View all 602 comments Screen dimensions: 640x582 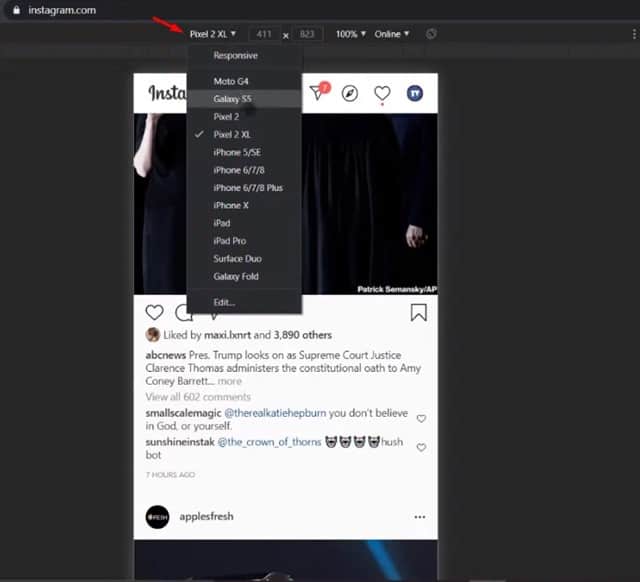pyautogui.click(x=198, y=397)
